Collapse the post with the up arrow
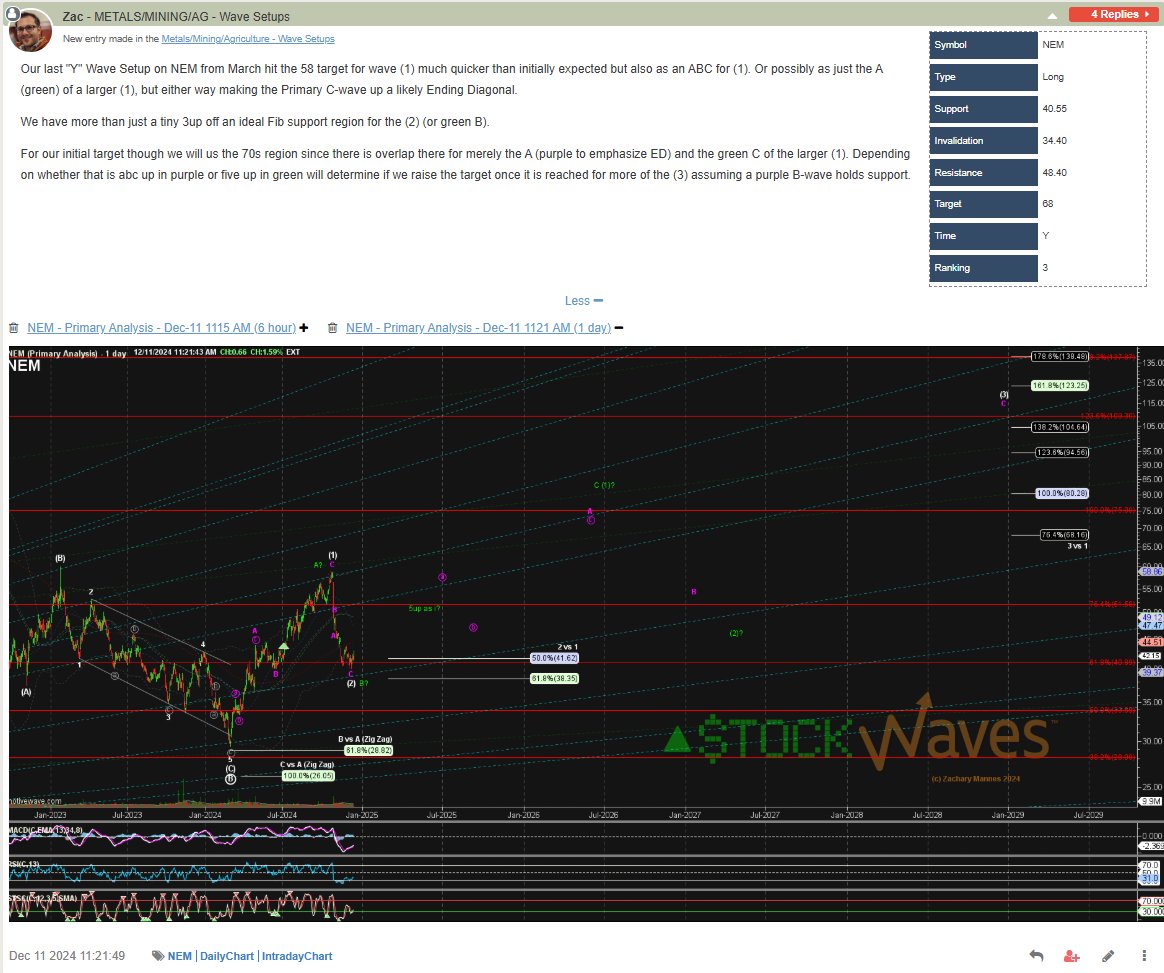The image size is (1164, 973). [x=1052, y=16]
